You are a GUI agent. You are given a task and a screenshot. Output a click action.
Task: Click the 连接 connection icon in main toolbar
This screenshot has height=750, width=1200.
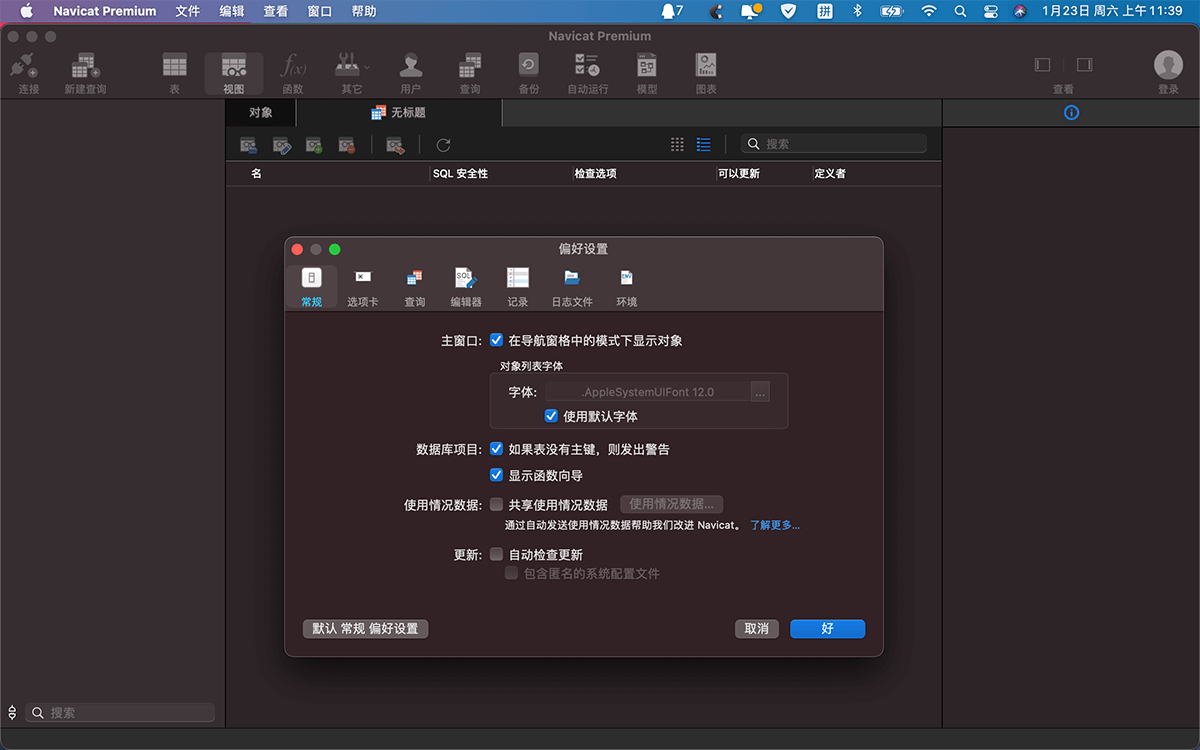[25, 66]
